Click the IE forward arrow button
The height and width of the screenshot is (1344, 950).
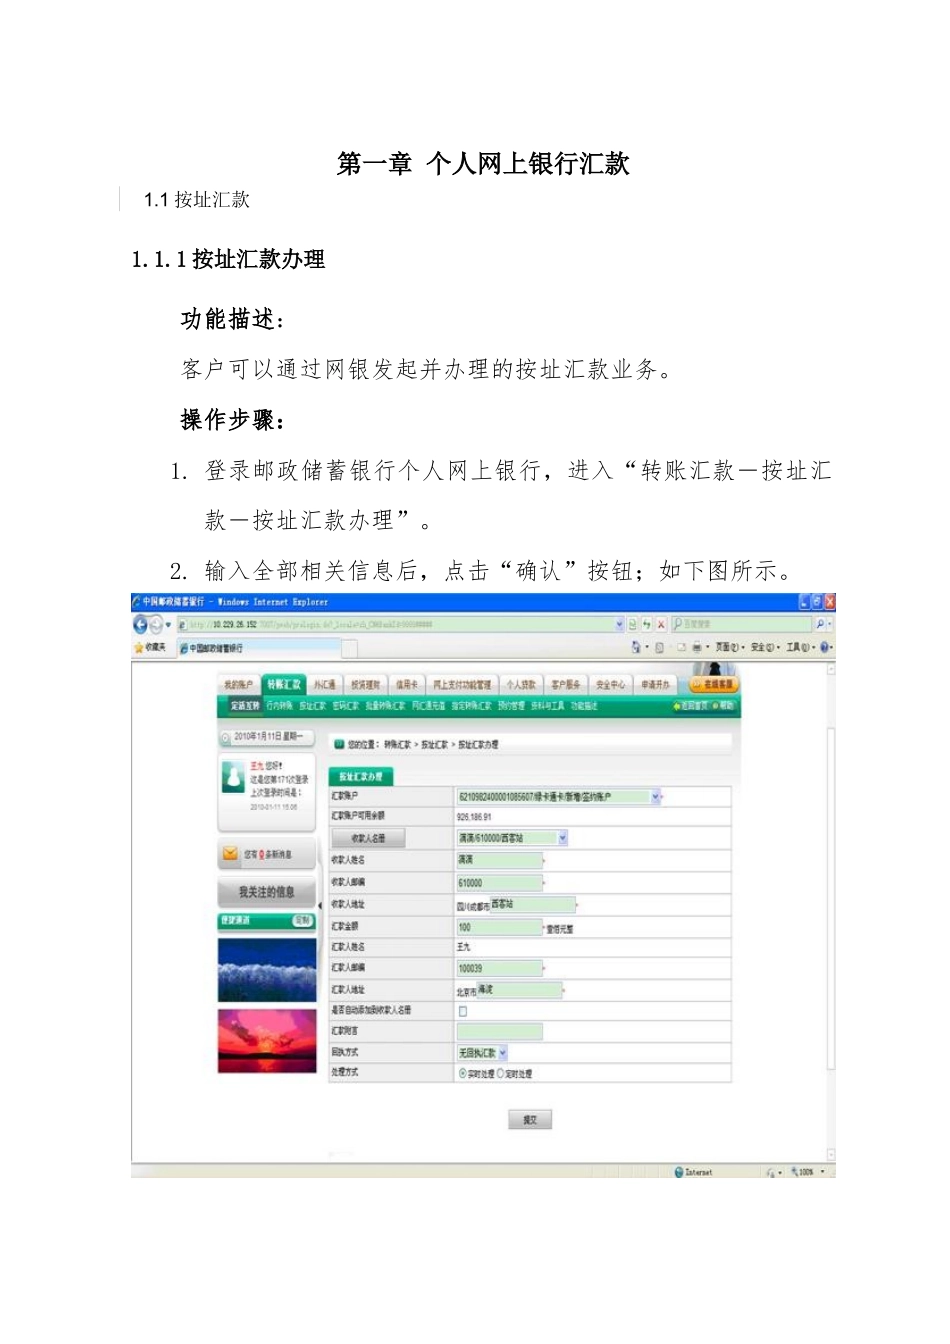tap(156, 624)
